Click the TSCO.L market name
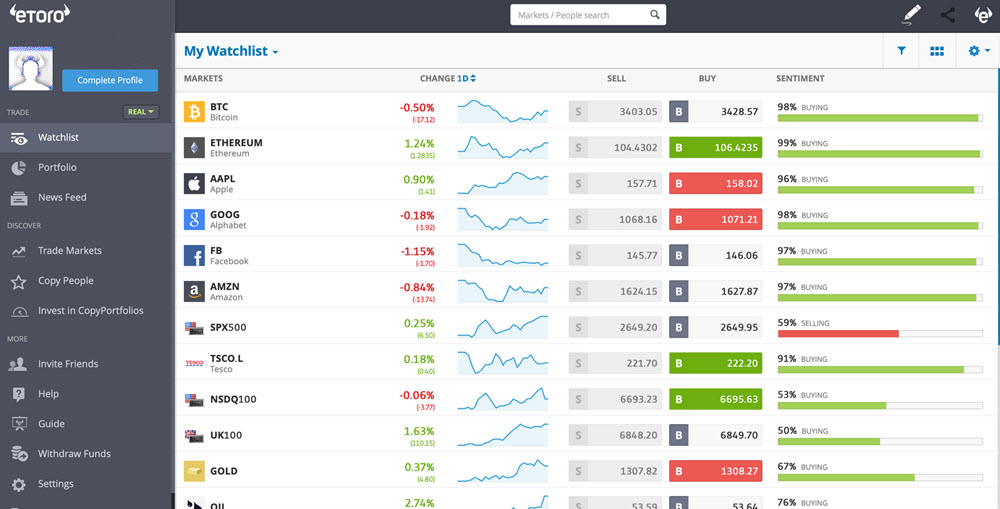Viewport: 1000px width, 509px height. pos(226,358)
